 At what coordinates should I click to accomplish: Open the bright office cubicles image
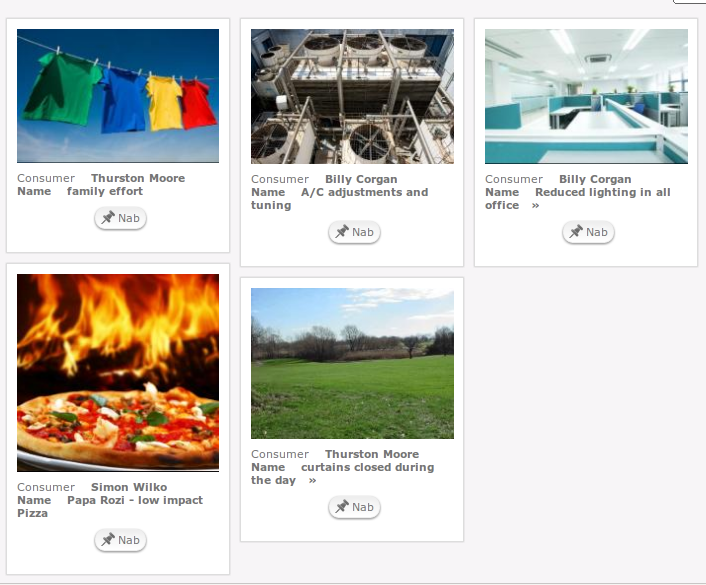[x=586, y=96]
